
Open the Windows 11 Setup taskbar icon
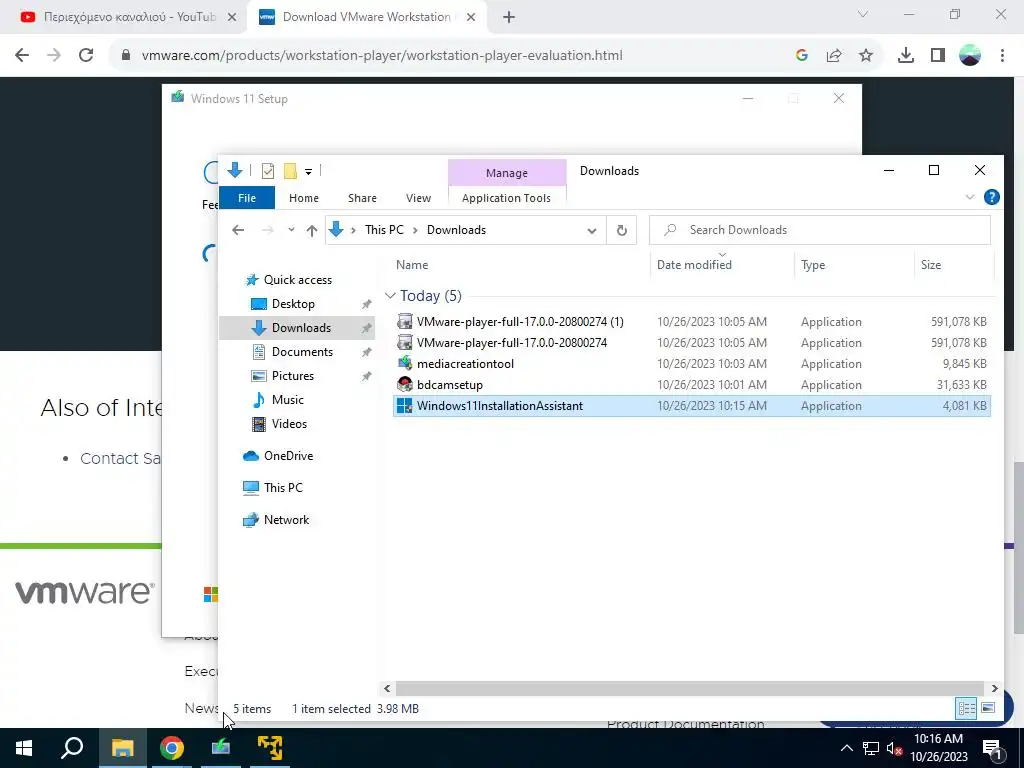221,748
